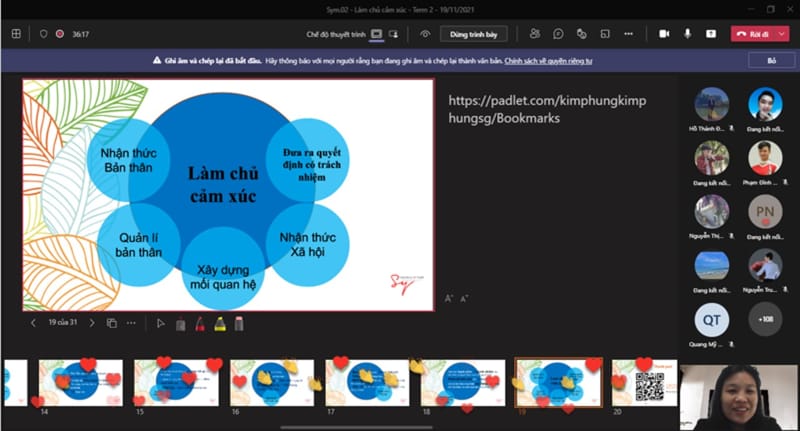Screen dimensions: 800x431
Task: Toggle private view eye icon
Action: point(425,34)
